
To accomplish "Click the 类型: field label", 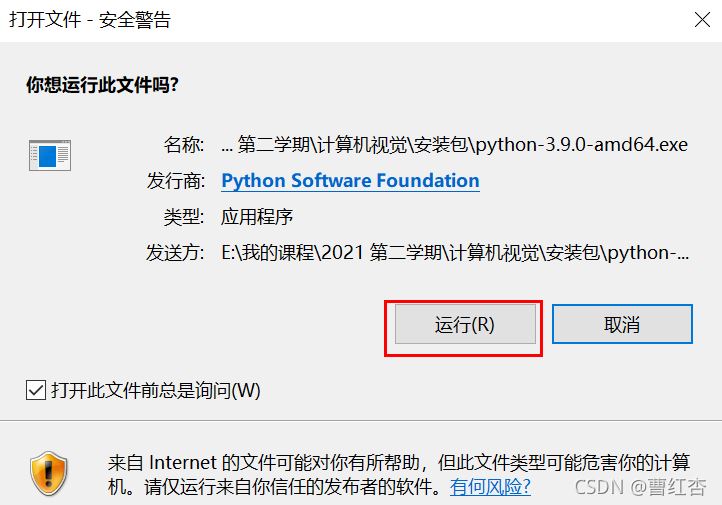I will pyautogui.click(x=184, y=216).
